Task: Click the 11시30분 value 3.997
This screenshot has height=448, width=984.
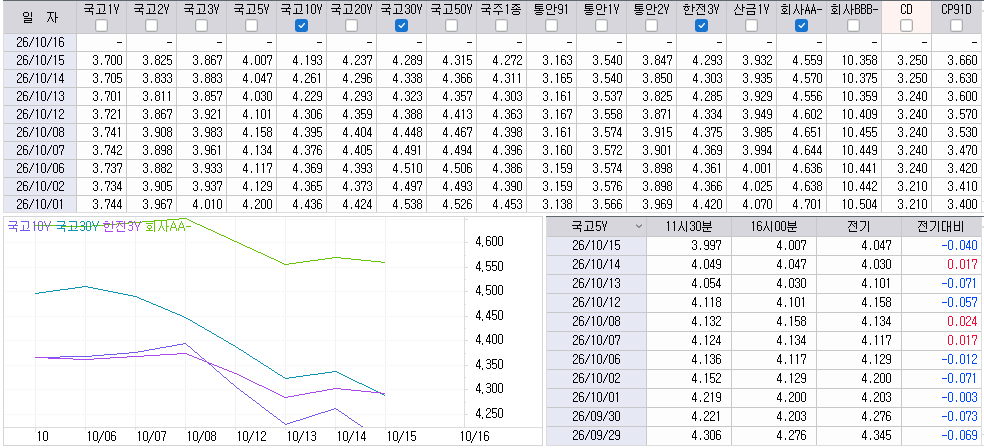Action: pos(706,245)
